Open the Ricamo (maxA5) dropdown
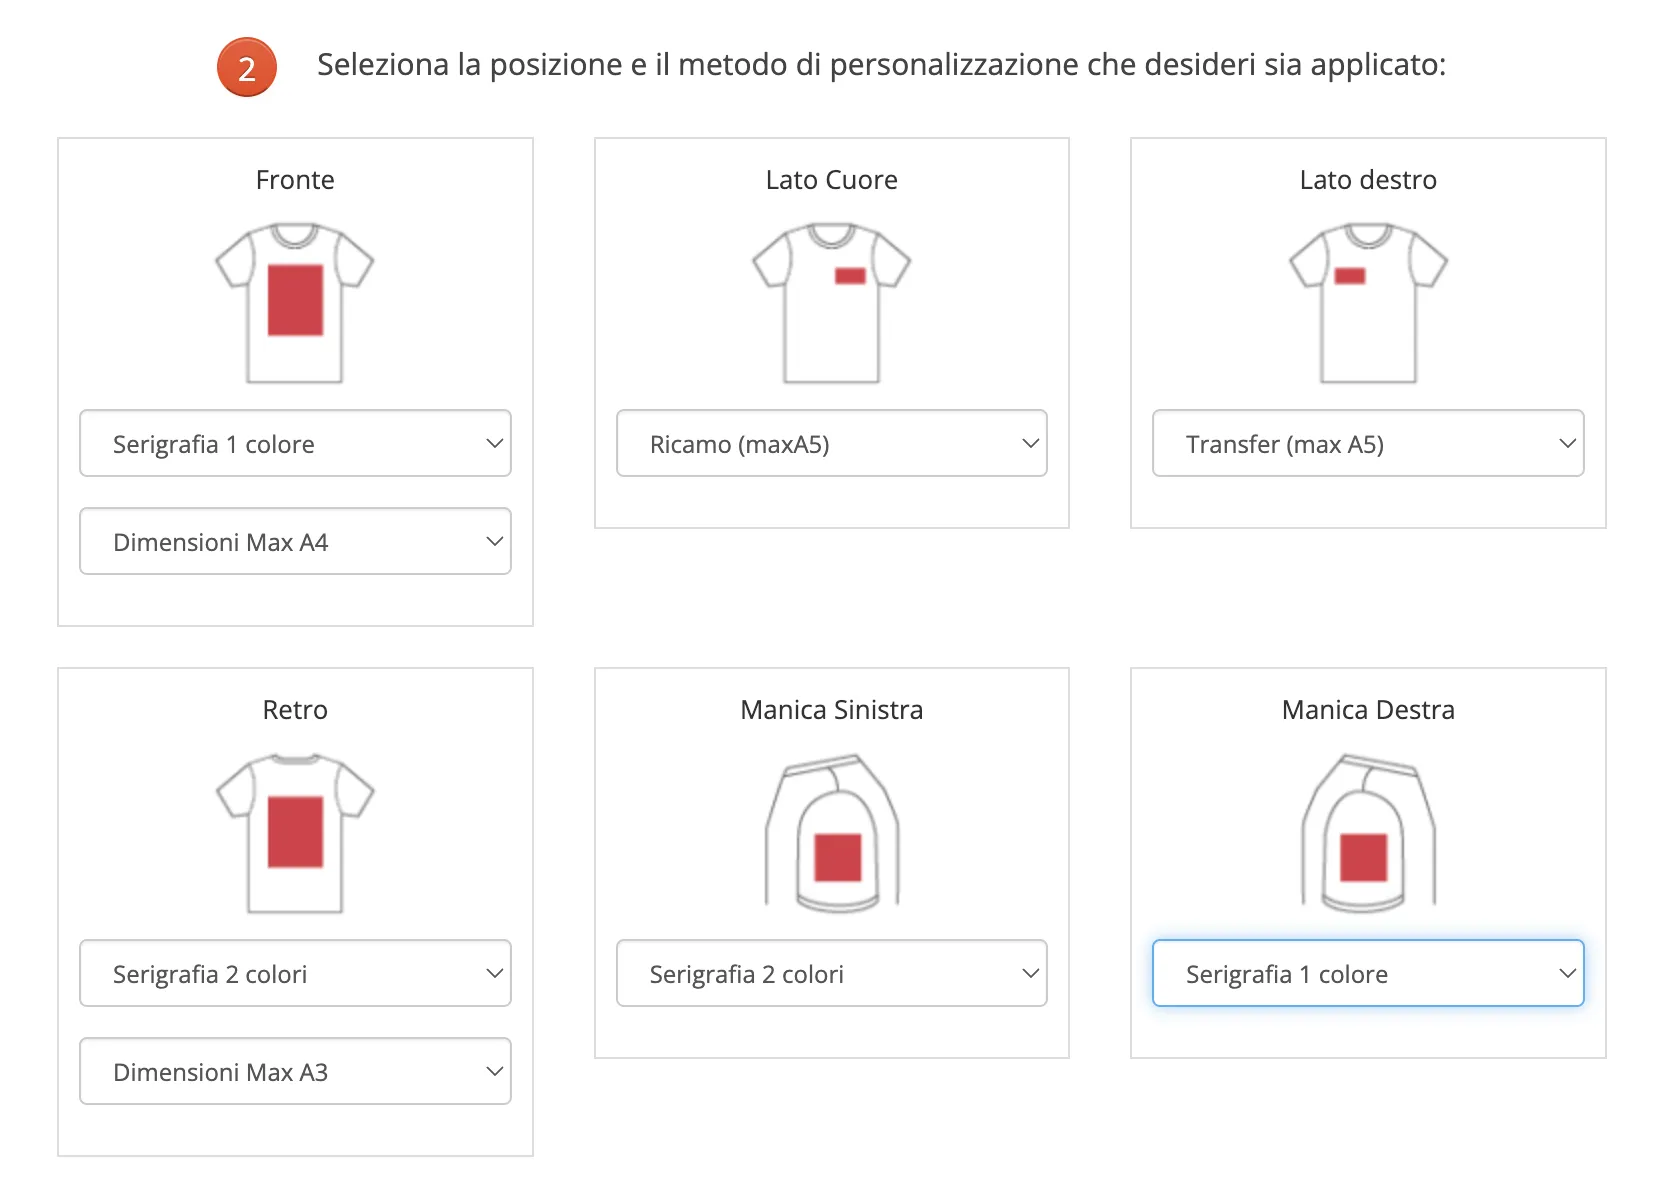The width and height of the screenshot is (1666, 1180). point(831,443)
